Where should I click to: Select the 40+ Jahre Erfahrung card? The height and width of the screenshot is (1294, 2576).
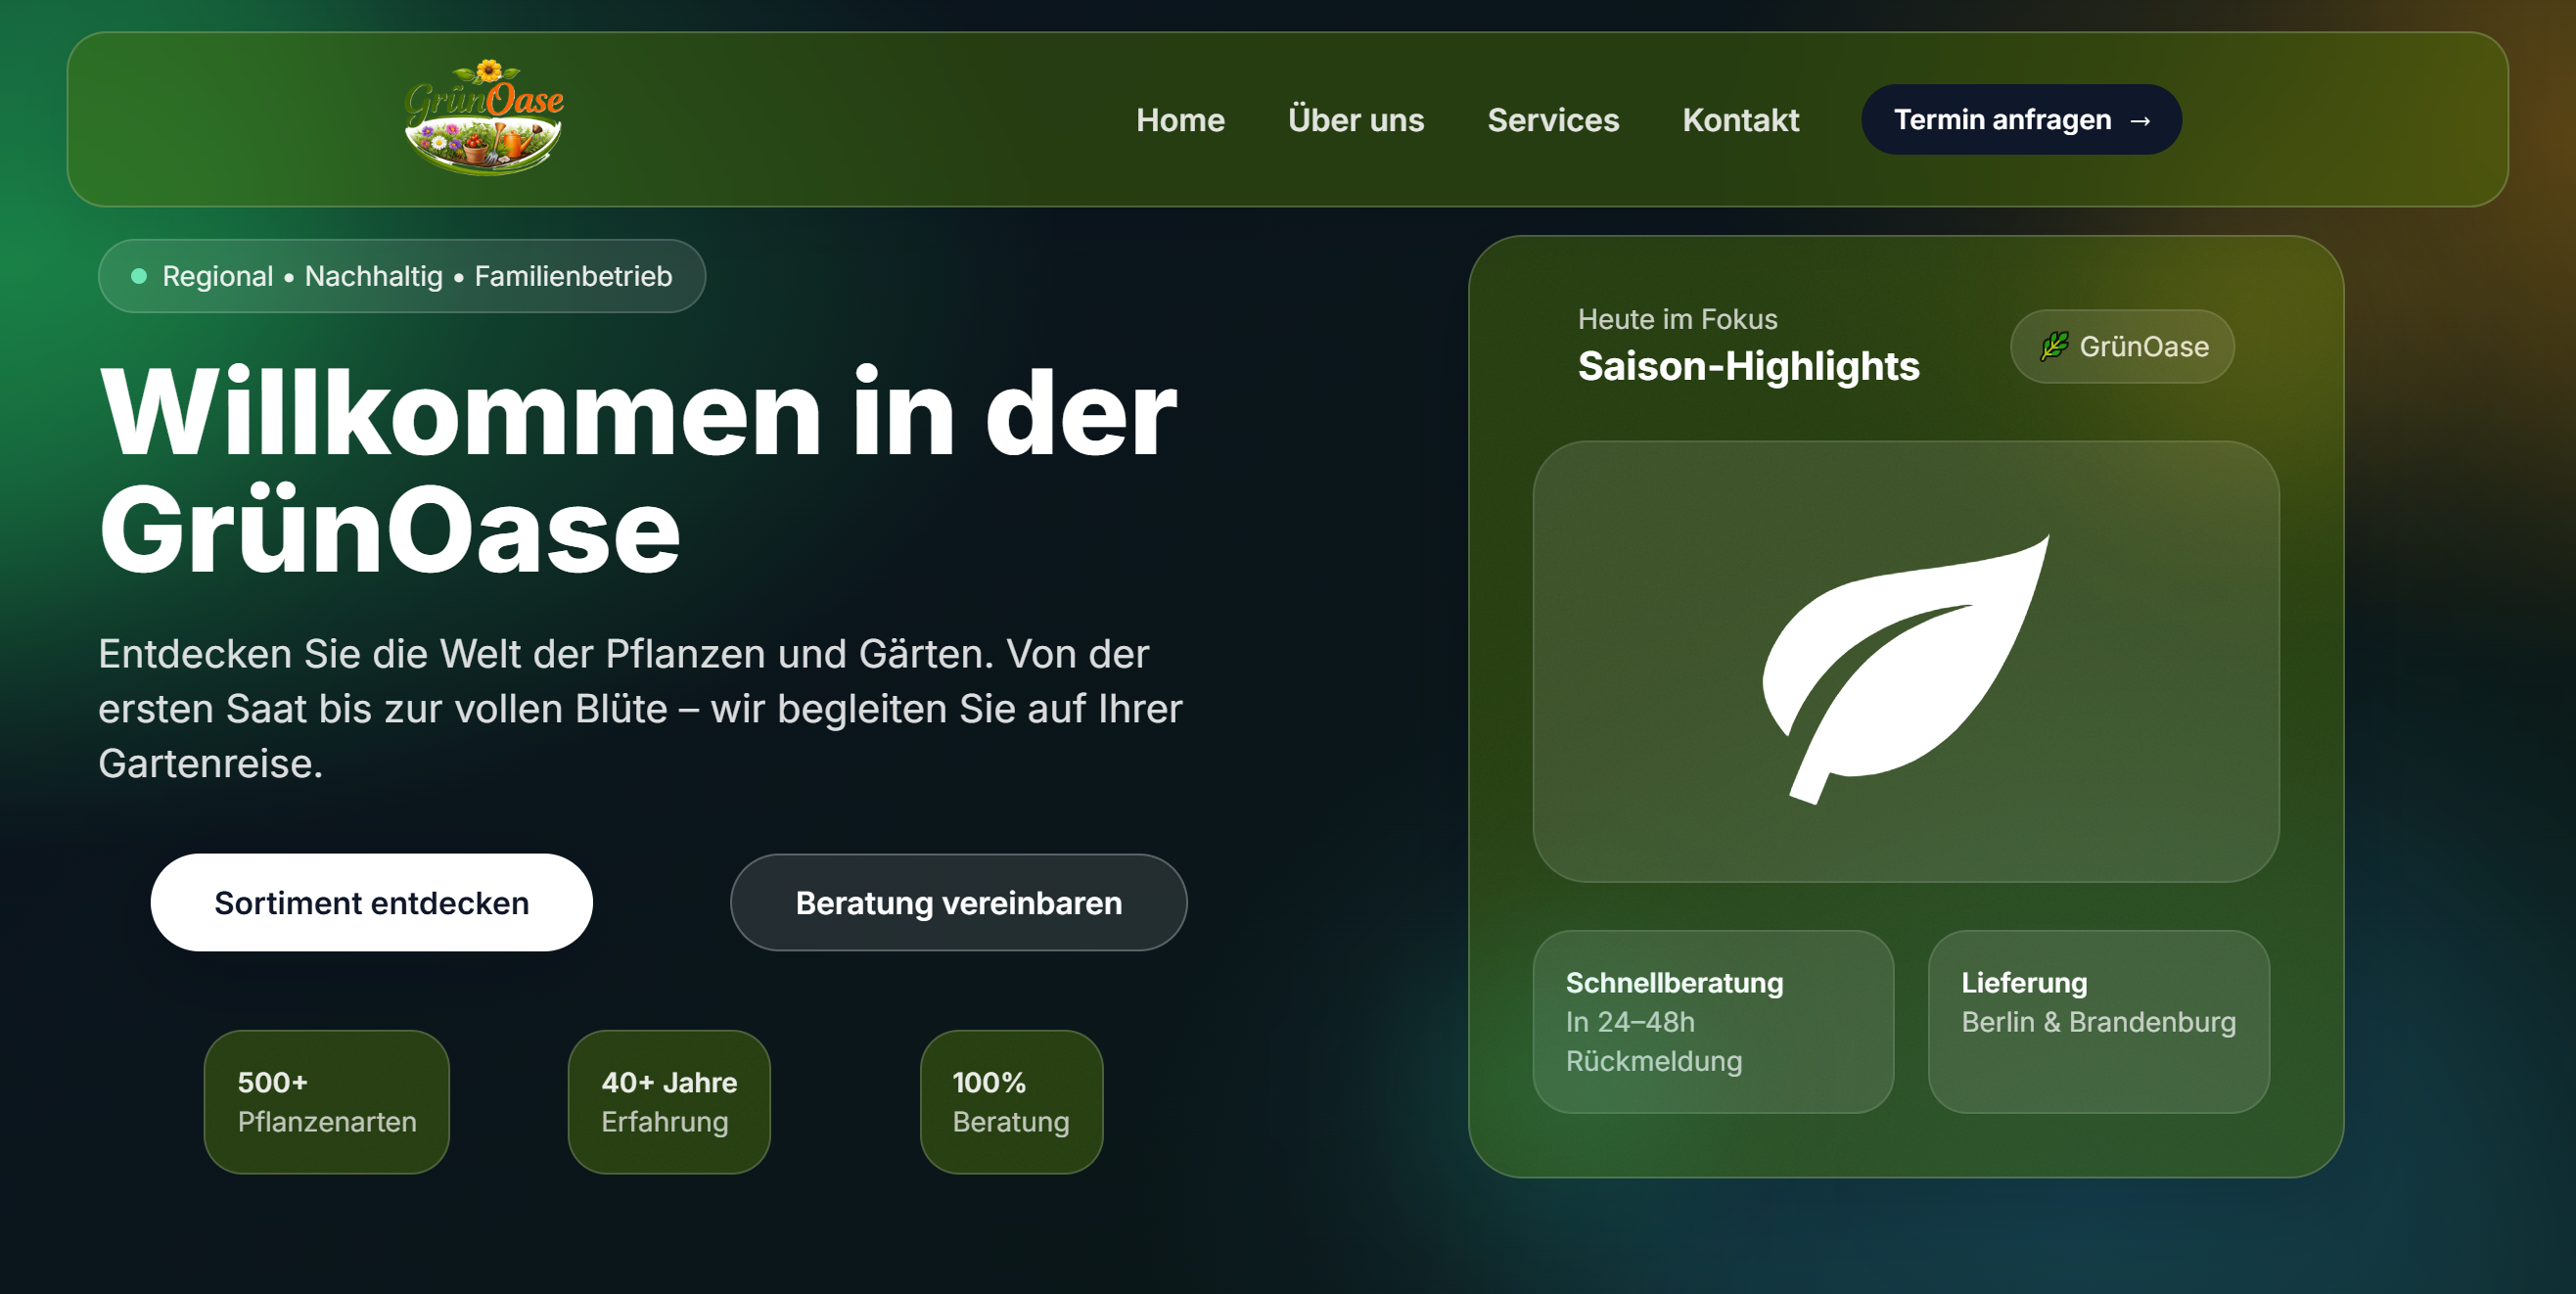pyautogui.click(x=668, y=1101)
